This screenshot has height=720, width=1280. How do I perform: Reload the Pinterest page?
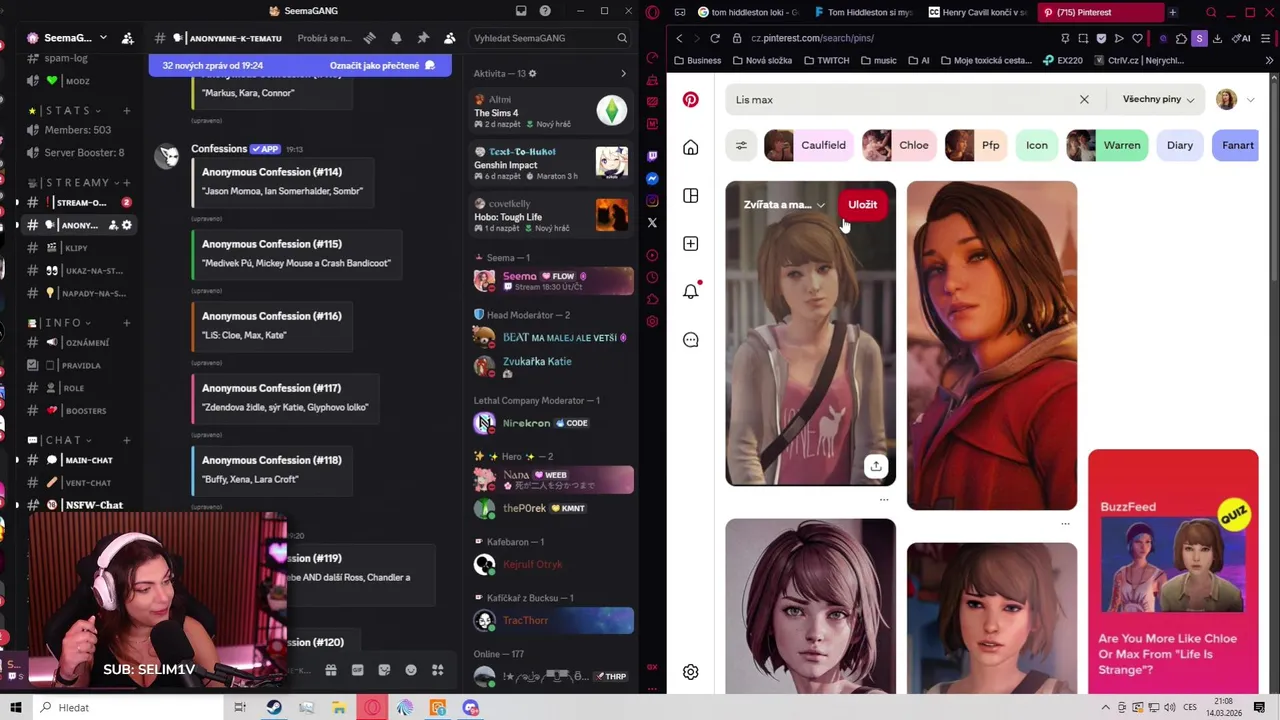[715, 38]
